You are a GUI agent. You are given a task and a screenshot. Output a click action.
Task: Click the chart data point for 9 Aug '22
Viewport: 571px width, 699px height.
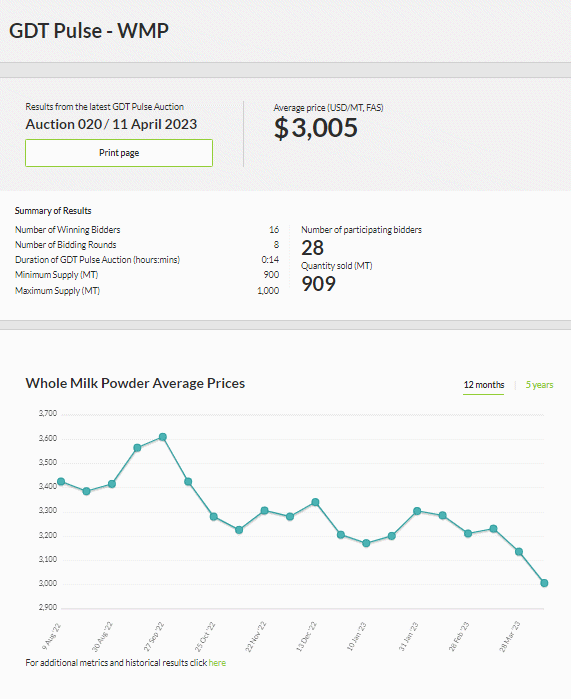pyautogui.click(x=61, y=481)
